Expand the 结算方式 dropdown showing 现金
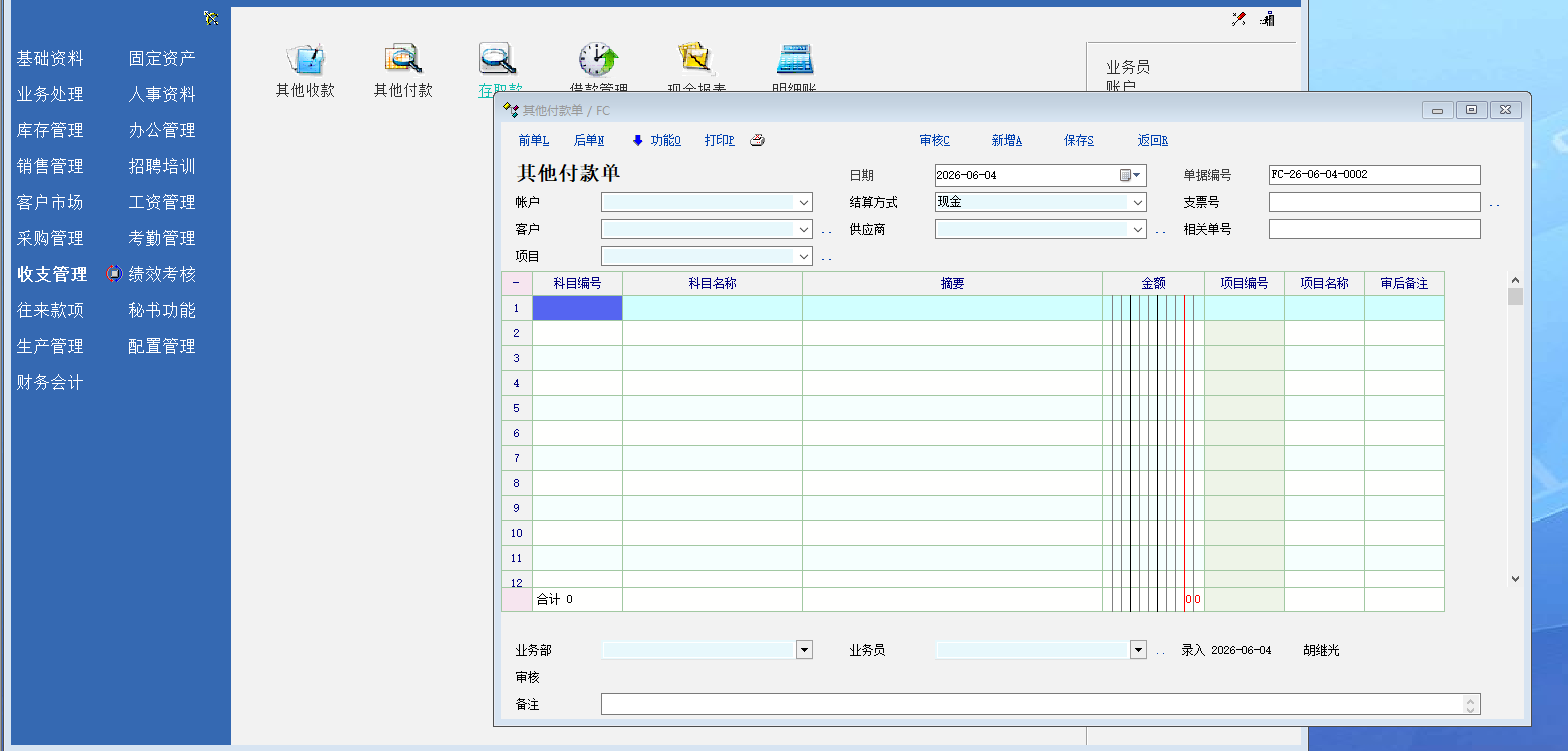The height and width of the screenshot is (751, 1568). (1137, 202)
